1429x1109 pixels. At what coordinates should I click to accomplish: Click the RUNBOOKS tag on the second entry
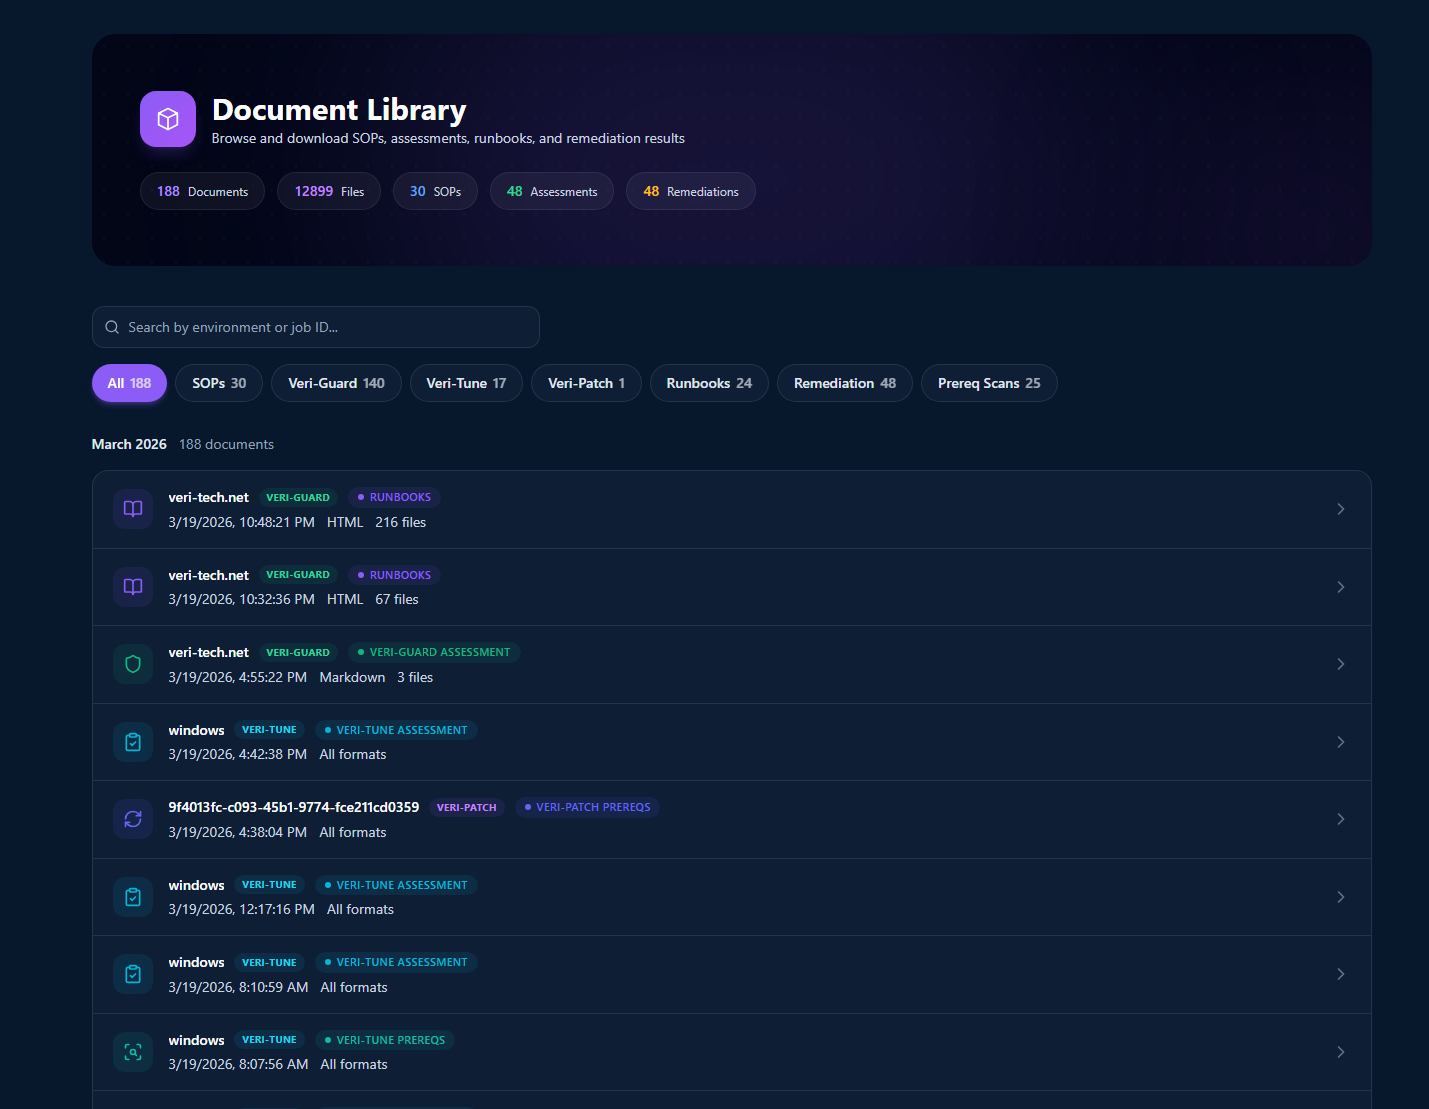coord(393,574)
